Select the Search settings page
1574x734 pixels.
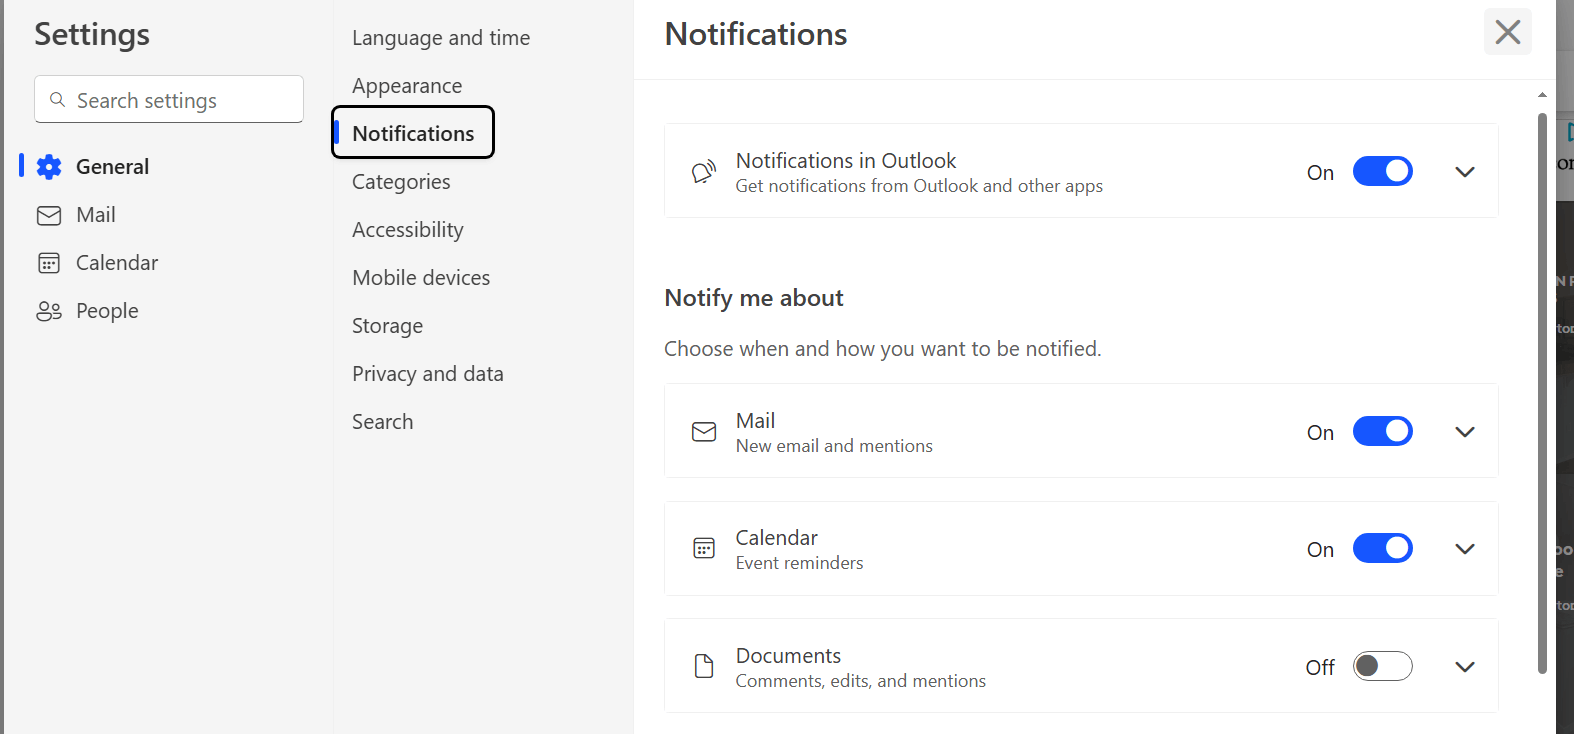[382, 422]
